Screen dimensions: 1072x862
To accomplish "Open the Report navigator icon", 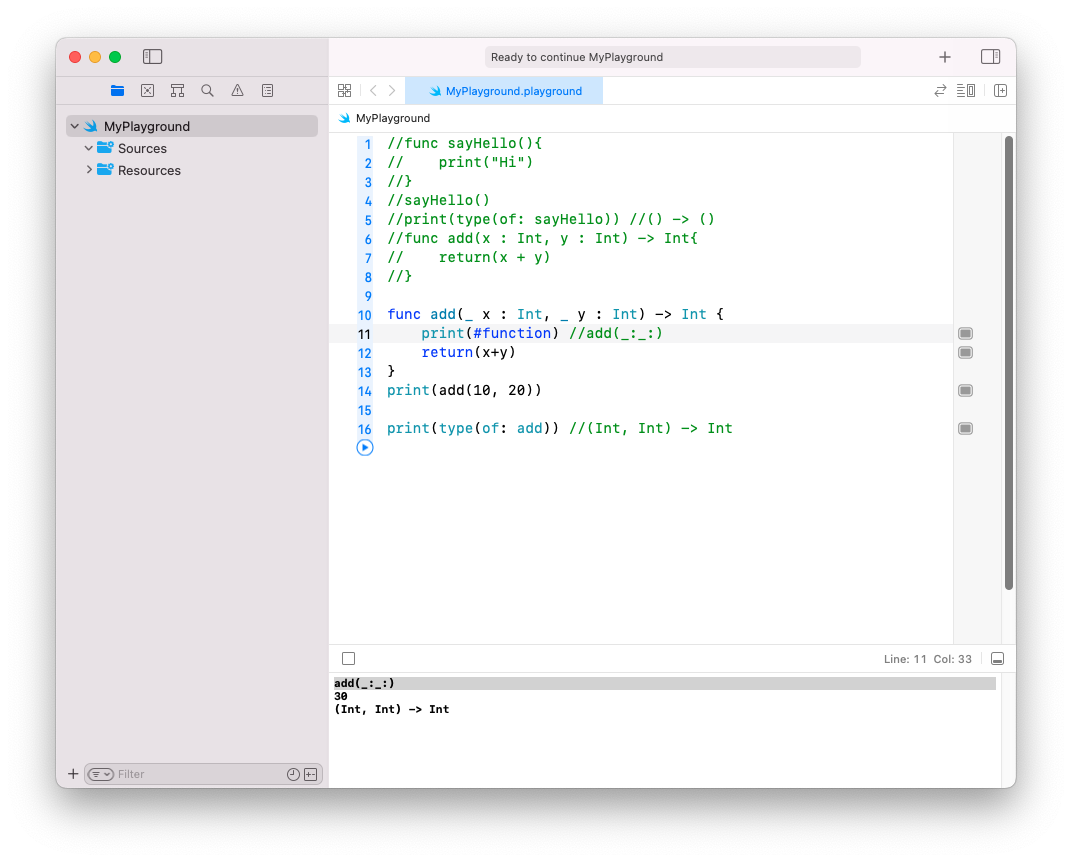I will click(x=267, y=90).
